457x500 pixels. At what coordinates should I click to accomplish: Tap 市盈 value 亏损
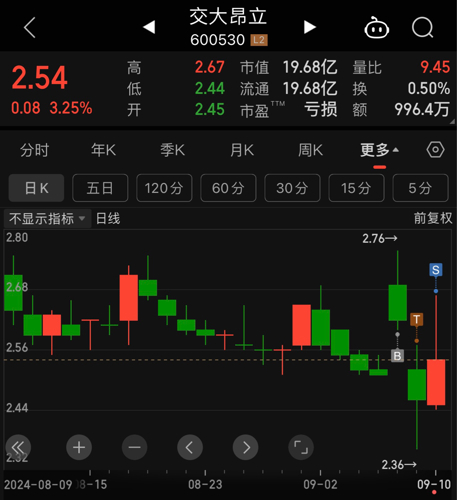point(321,110)
